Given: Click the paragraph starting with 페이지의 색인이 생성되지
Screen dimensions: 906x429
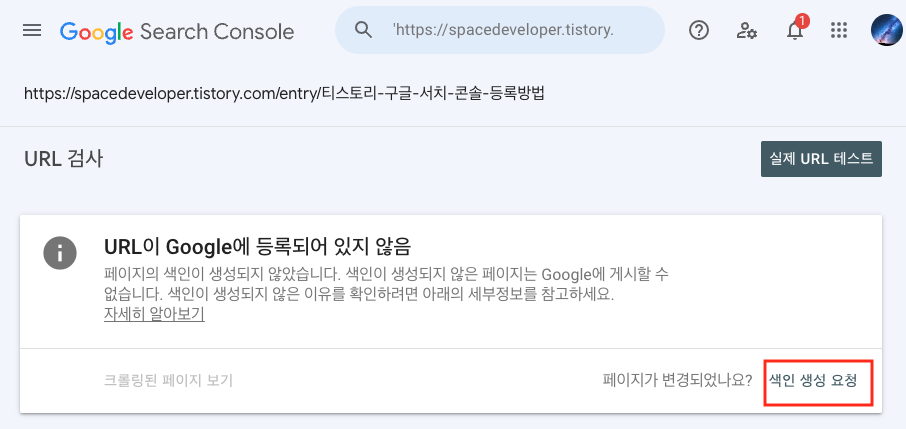Looking at the screenshot, I should pyautogui.click(x=387, y=284).
